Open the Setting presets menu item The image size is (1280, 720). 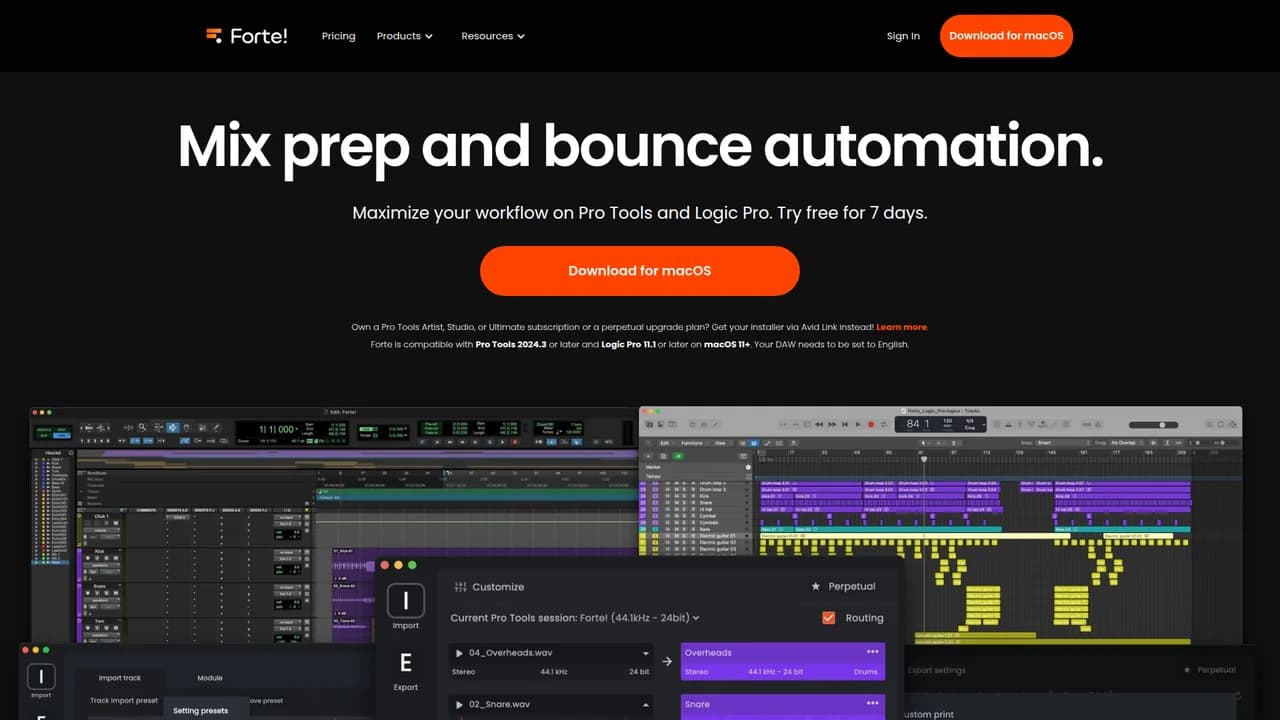(x=200, y=711)
